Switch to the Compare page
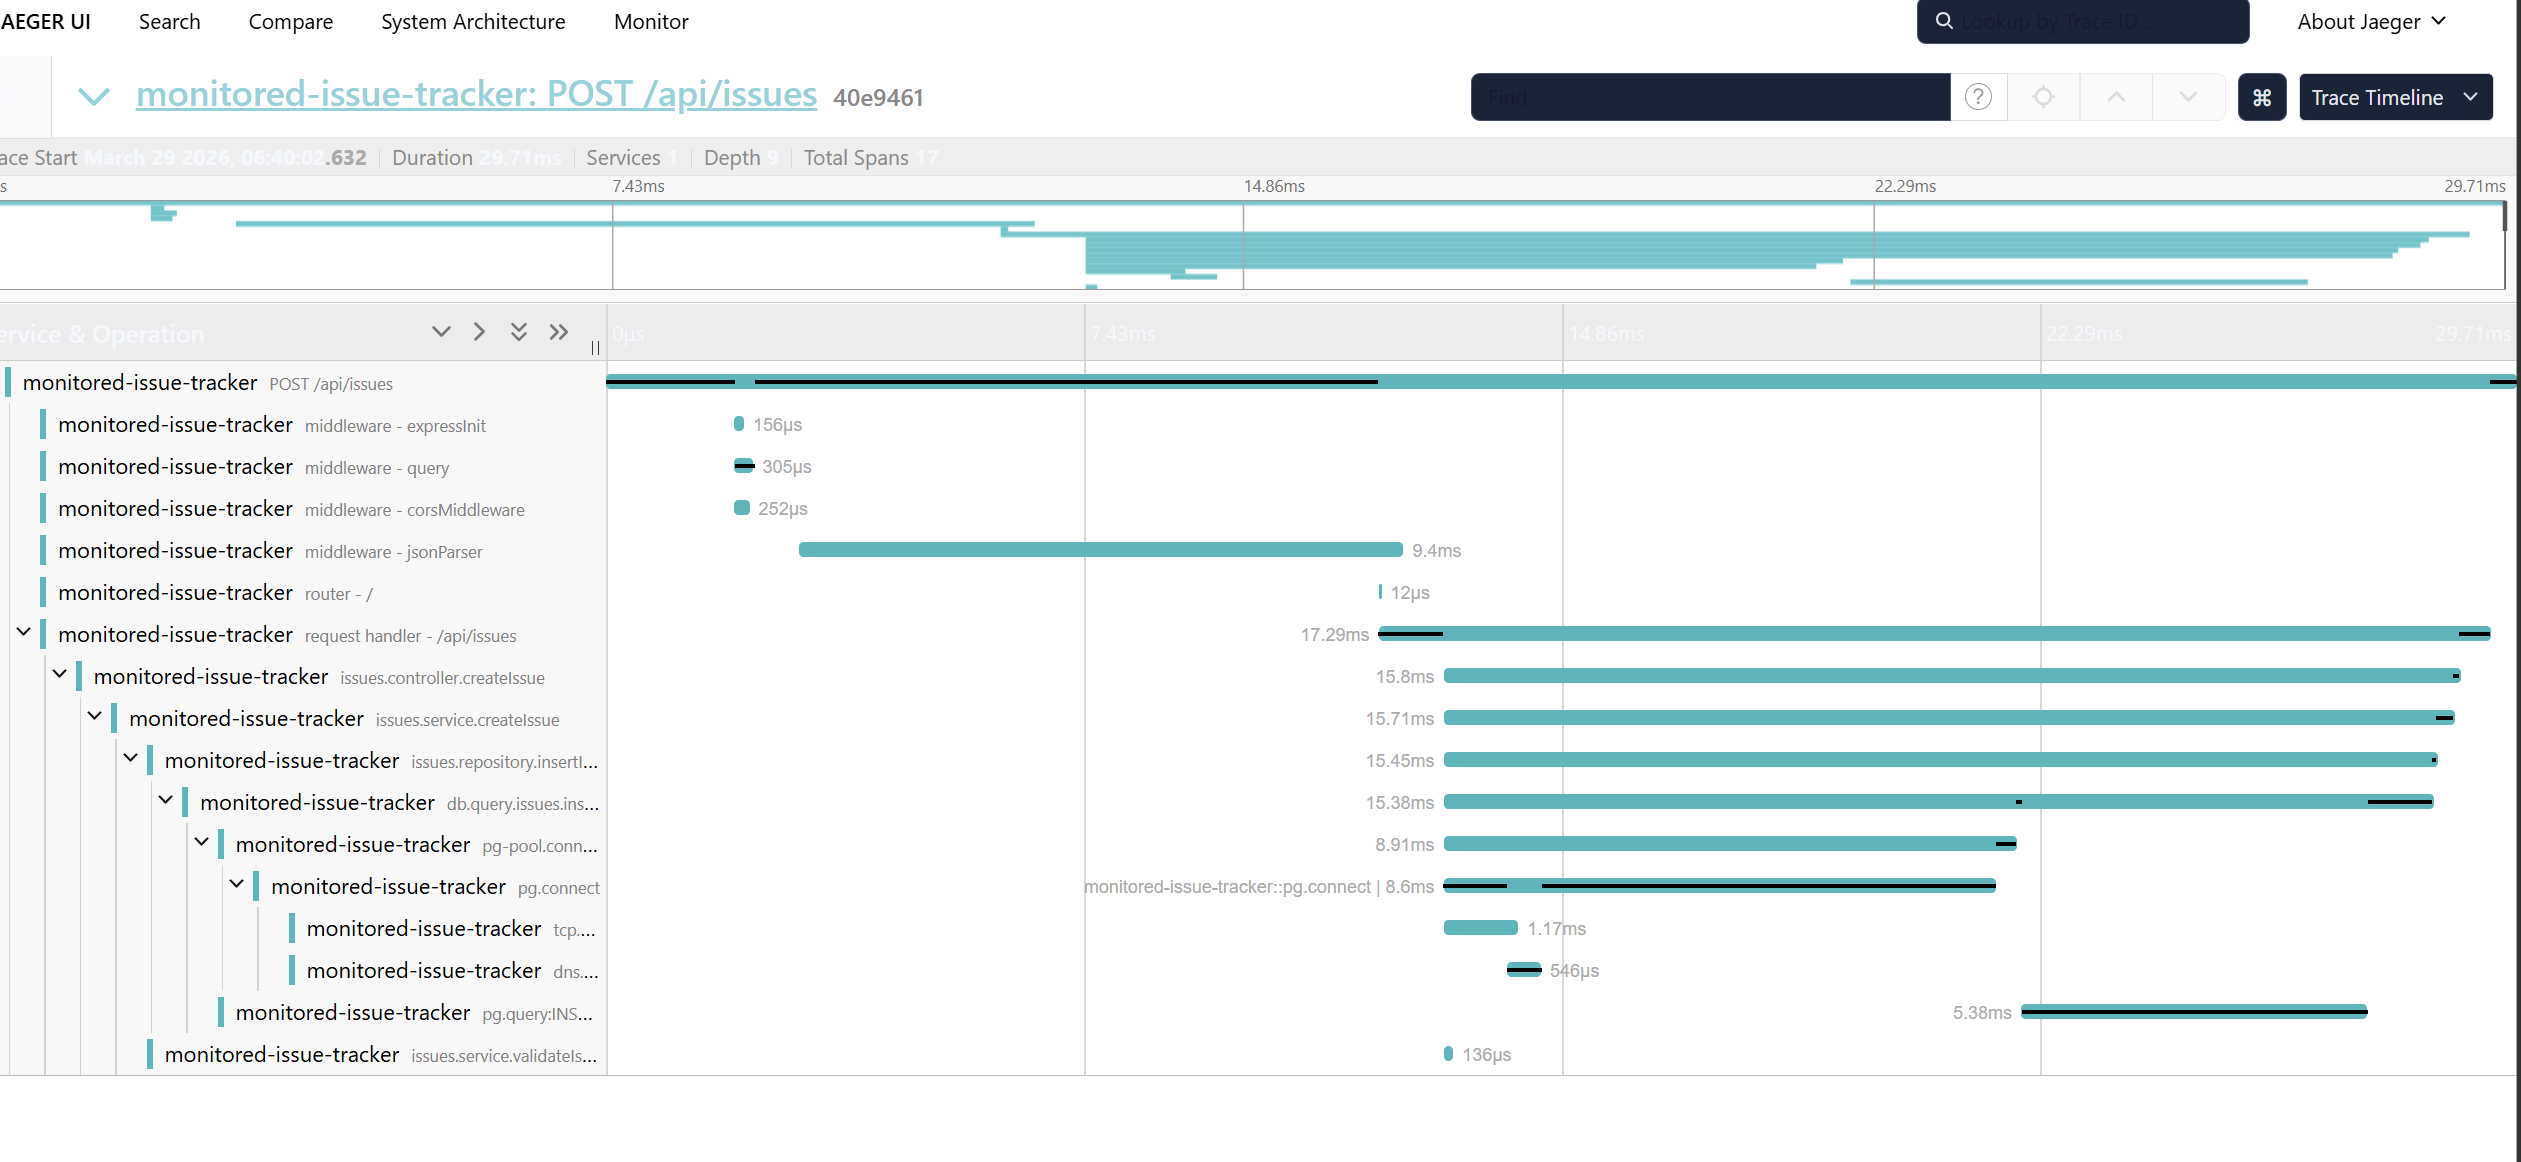This screenshot has width=2521, height=1162. pos(290,21)
